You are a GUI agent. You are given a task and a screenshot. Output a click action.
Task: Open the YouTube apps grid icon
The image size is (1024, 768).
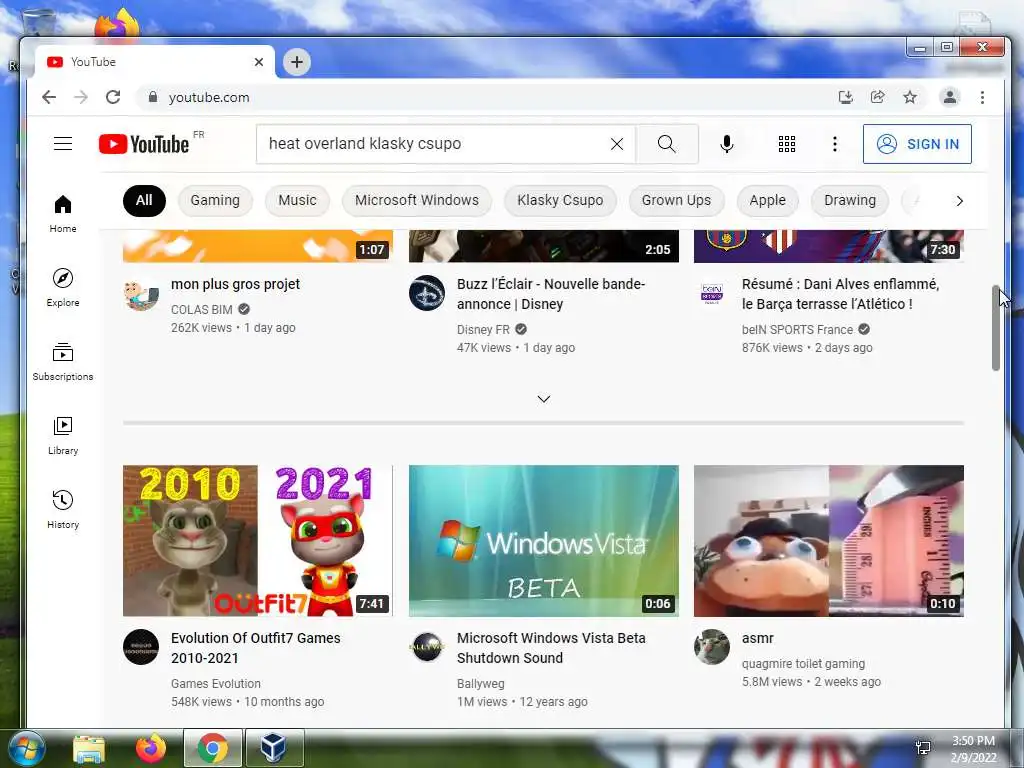(x=787, y=144)
